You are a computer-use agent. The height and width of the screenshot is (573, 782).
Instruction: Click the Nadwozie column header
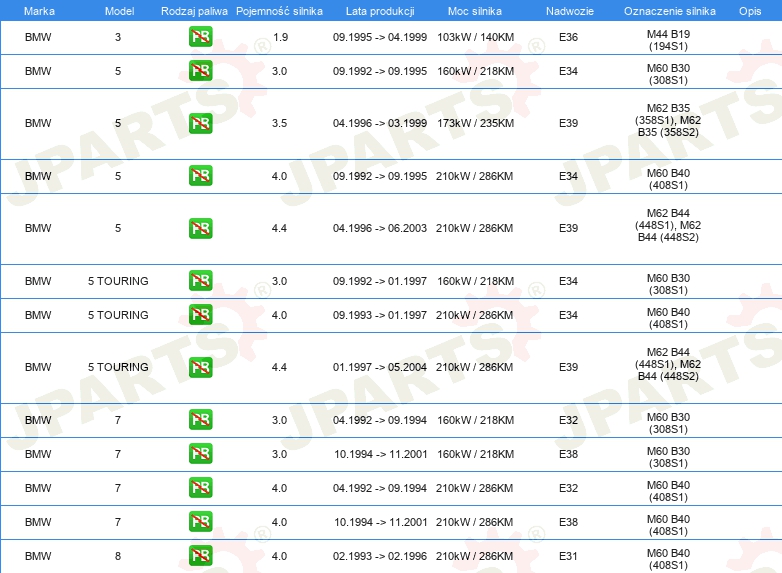570,11
